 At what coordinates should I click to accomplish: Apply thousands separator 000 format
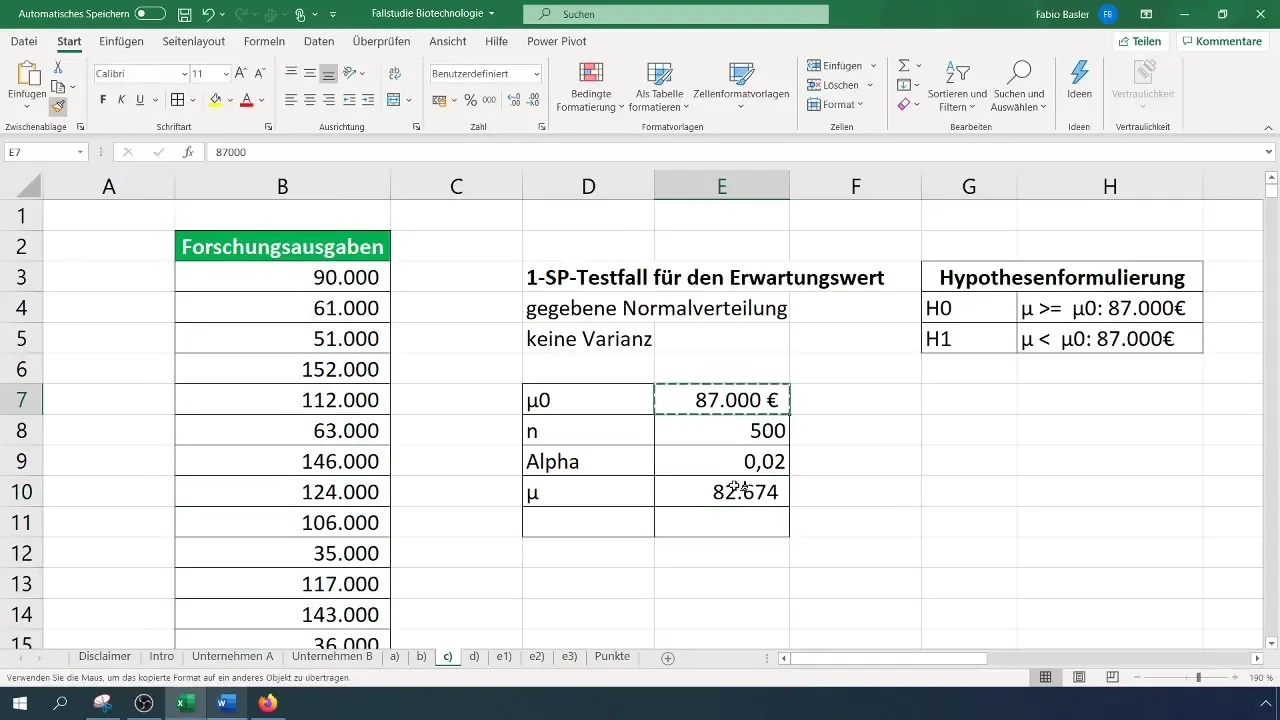point(489,100)
